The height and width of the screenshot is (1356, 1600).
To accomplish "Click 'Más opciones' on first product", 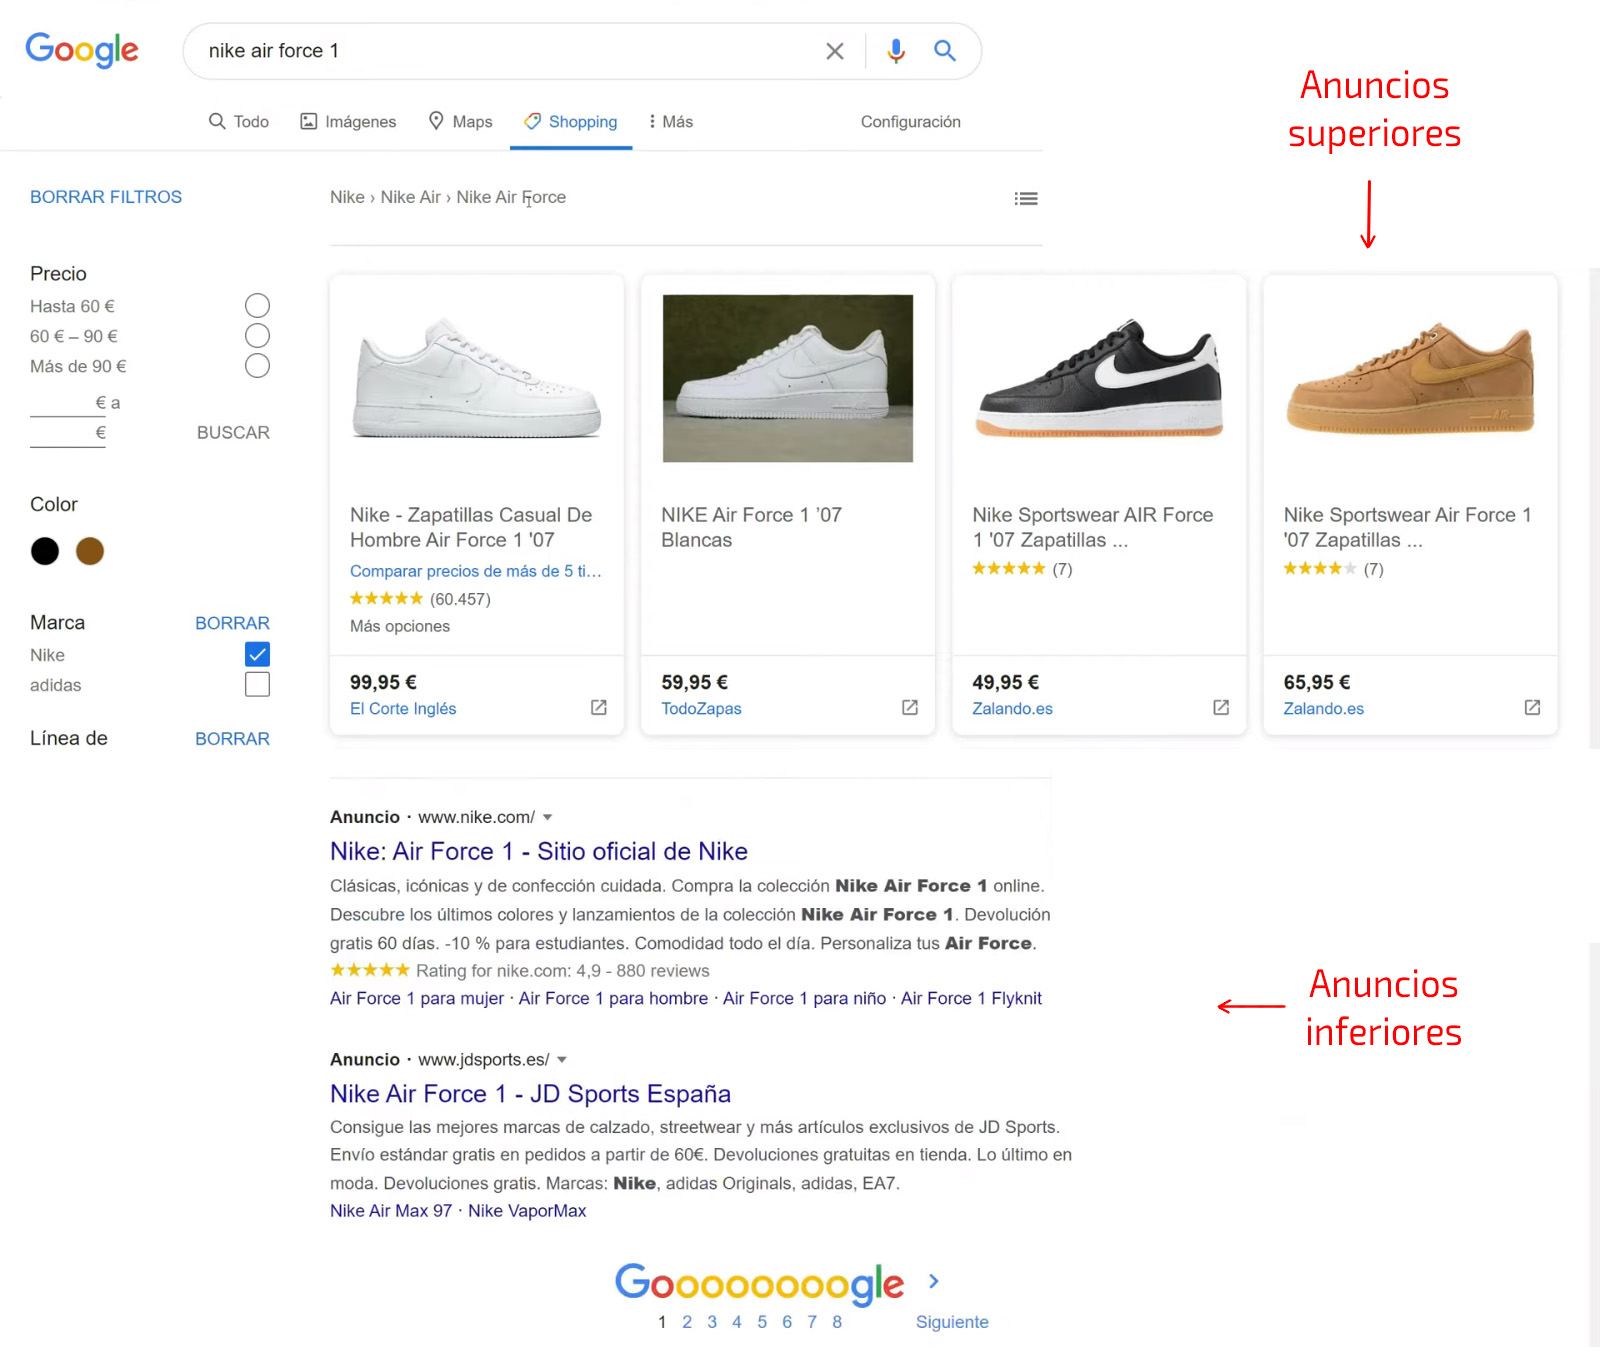I will pos(400,626).
